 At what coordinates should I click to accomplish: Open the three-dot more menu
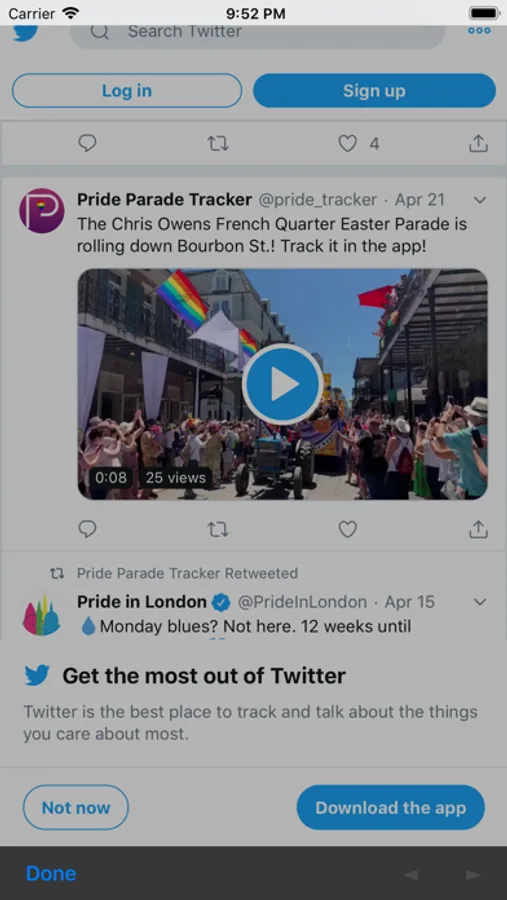pyautogui.click(x=479, y=31)
